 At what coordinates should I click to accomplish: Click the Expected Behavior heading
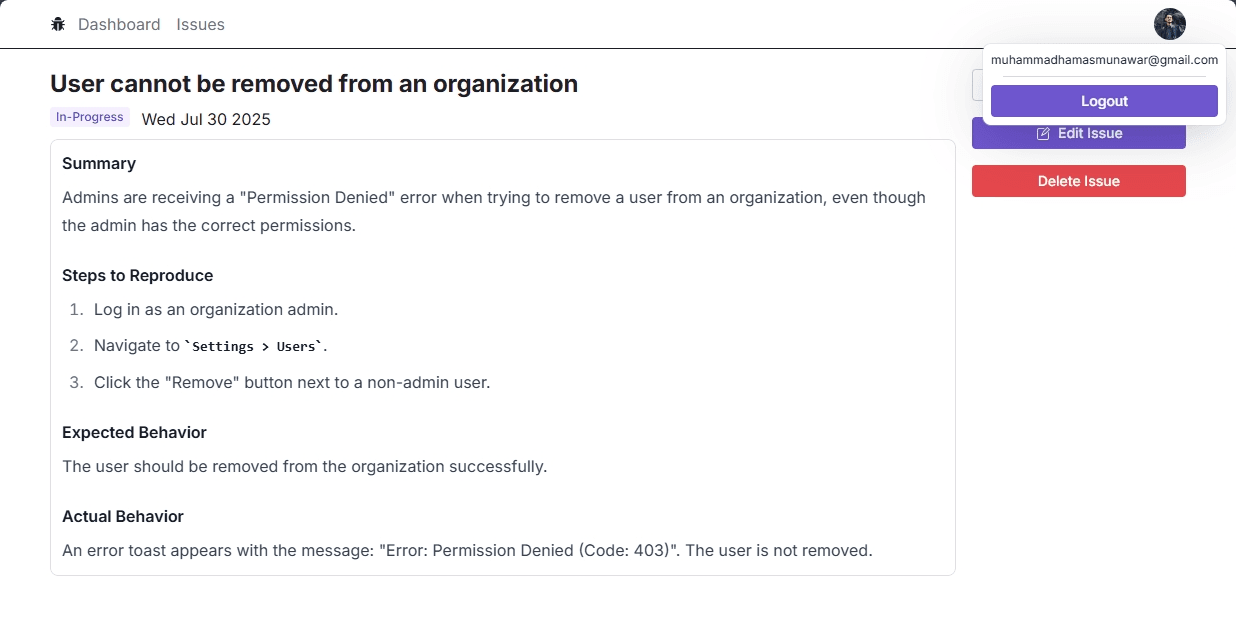134,432
